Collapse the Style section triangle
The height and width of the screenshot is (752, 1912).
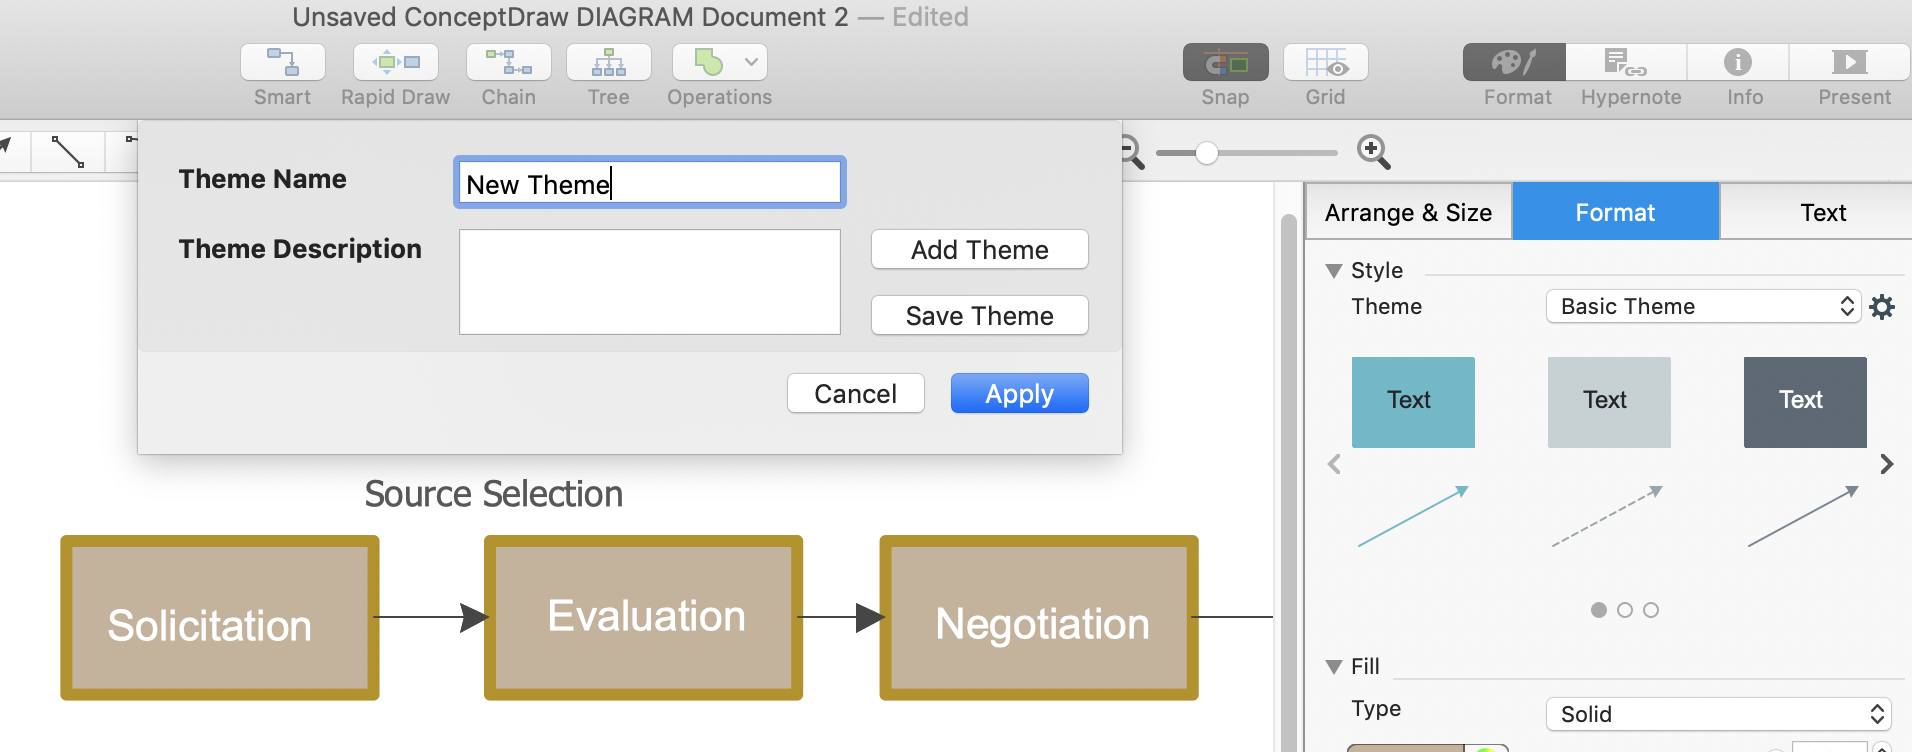pos(1333,271)
